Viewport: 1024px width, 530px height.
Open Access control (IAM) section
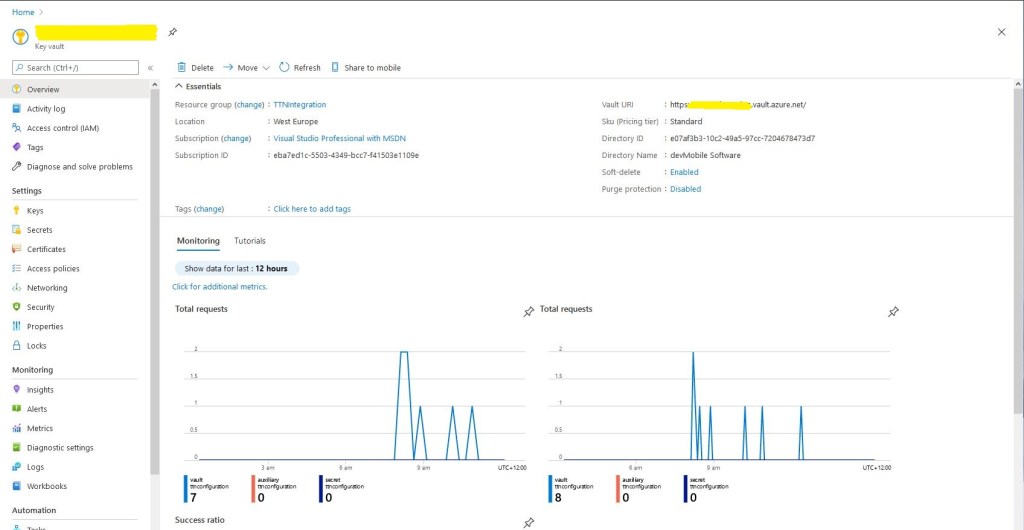pyautogui.click(x=62, y=128)
